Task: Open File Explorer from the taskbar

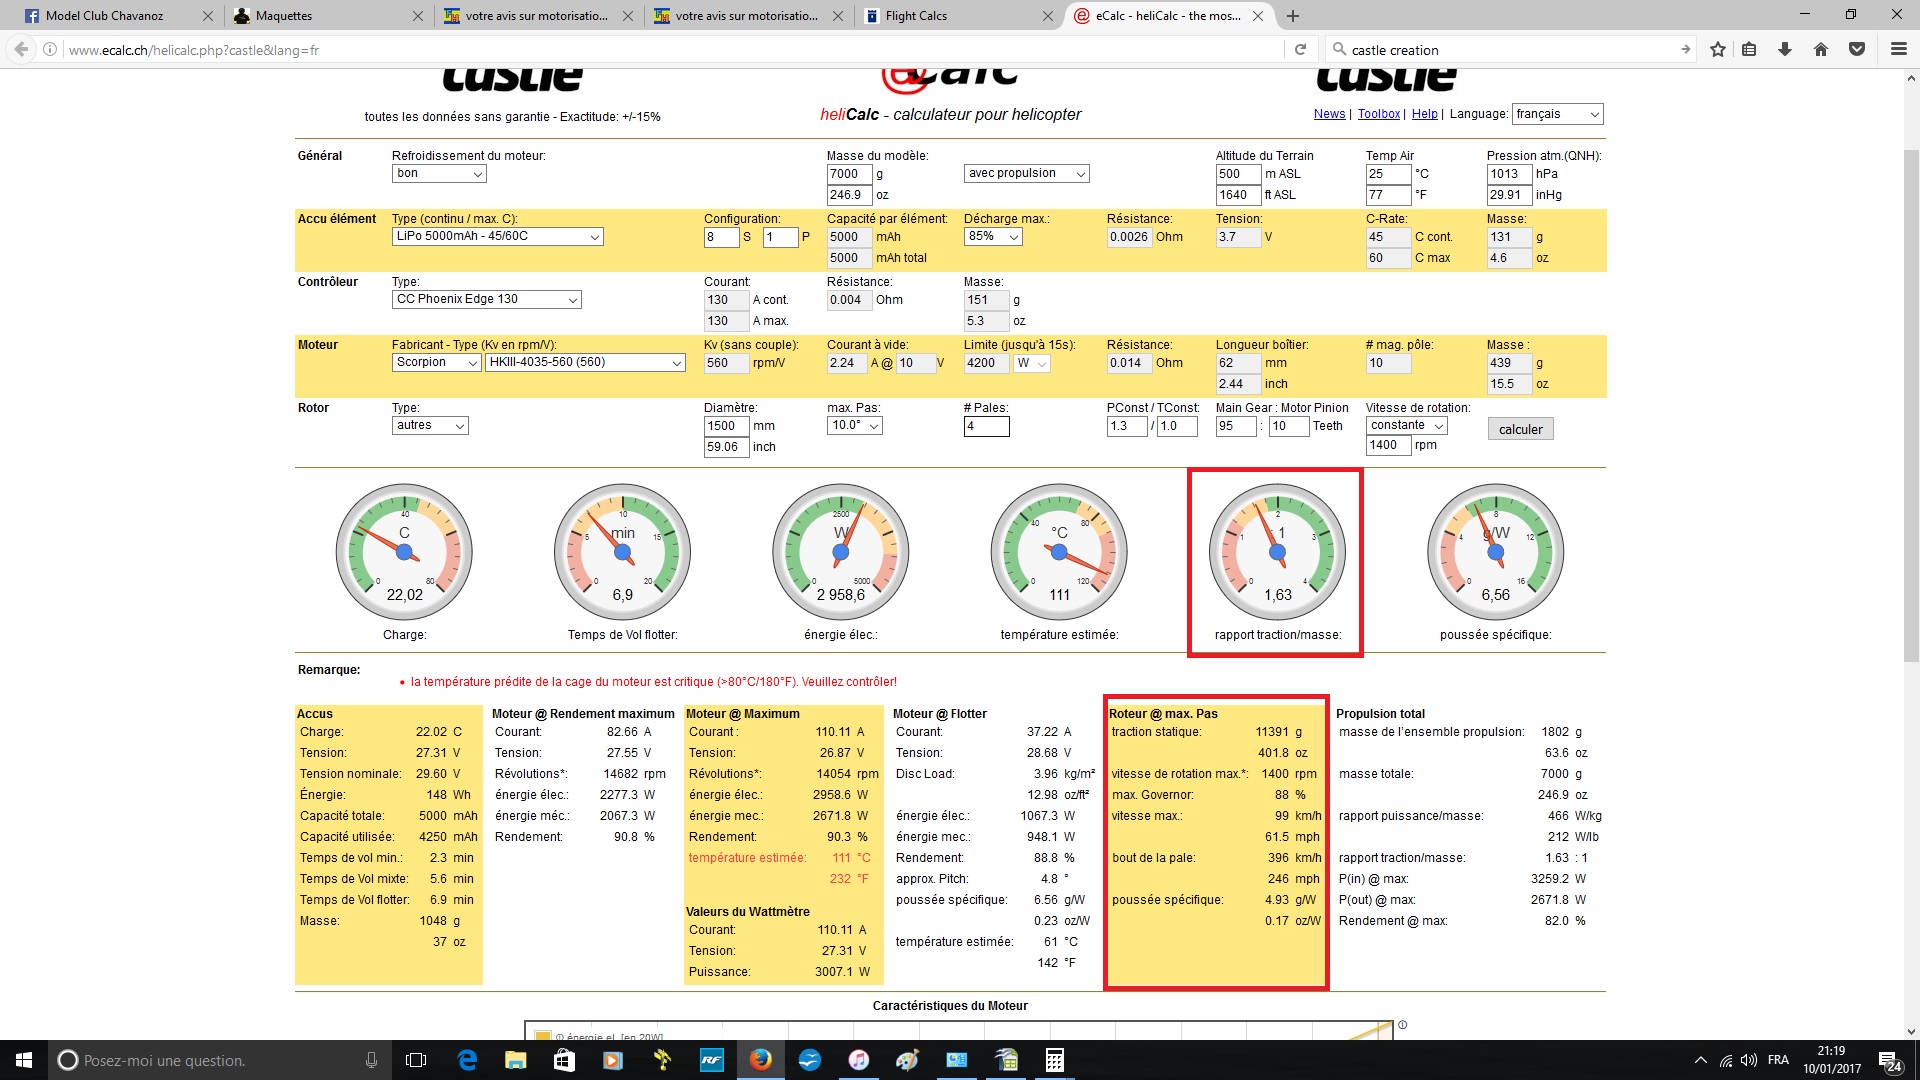Action: click(515, 1060)
